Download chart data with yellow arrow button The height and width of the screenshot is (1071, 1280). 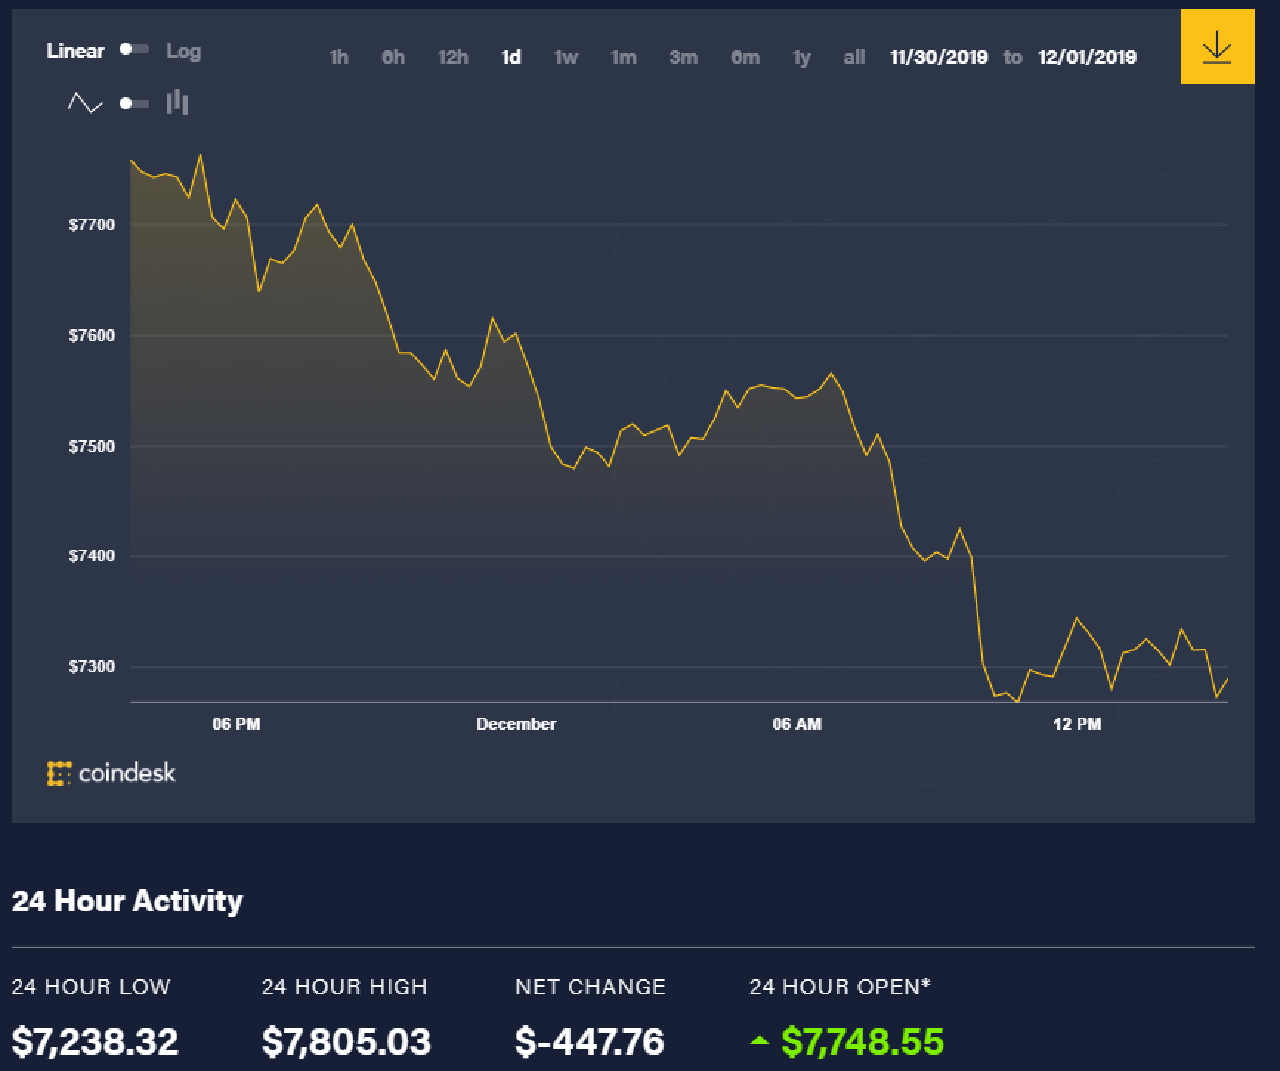pos(1217,46)
